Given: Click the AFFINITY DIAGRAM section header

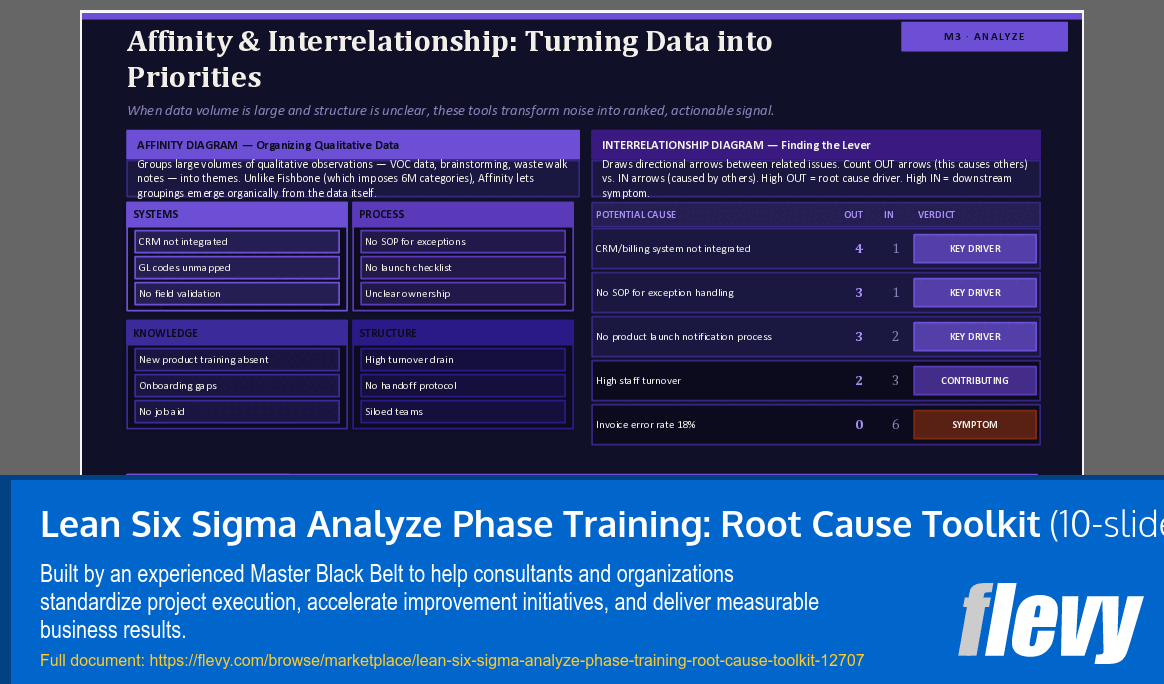Looking at the screenshot, I should tap(353, 145).
